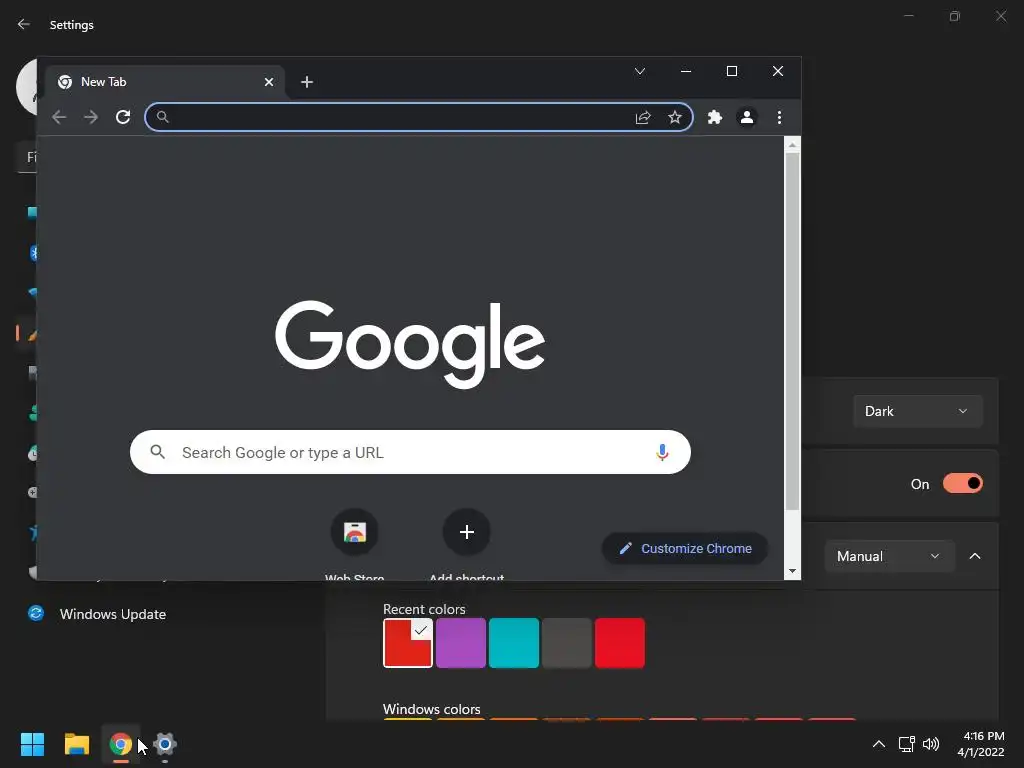Open a new tab with the plus button
The height and width of the screenshot is (768, 1024).
point(307,82)
